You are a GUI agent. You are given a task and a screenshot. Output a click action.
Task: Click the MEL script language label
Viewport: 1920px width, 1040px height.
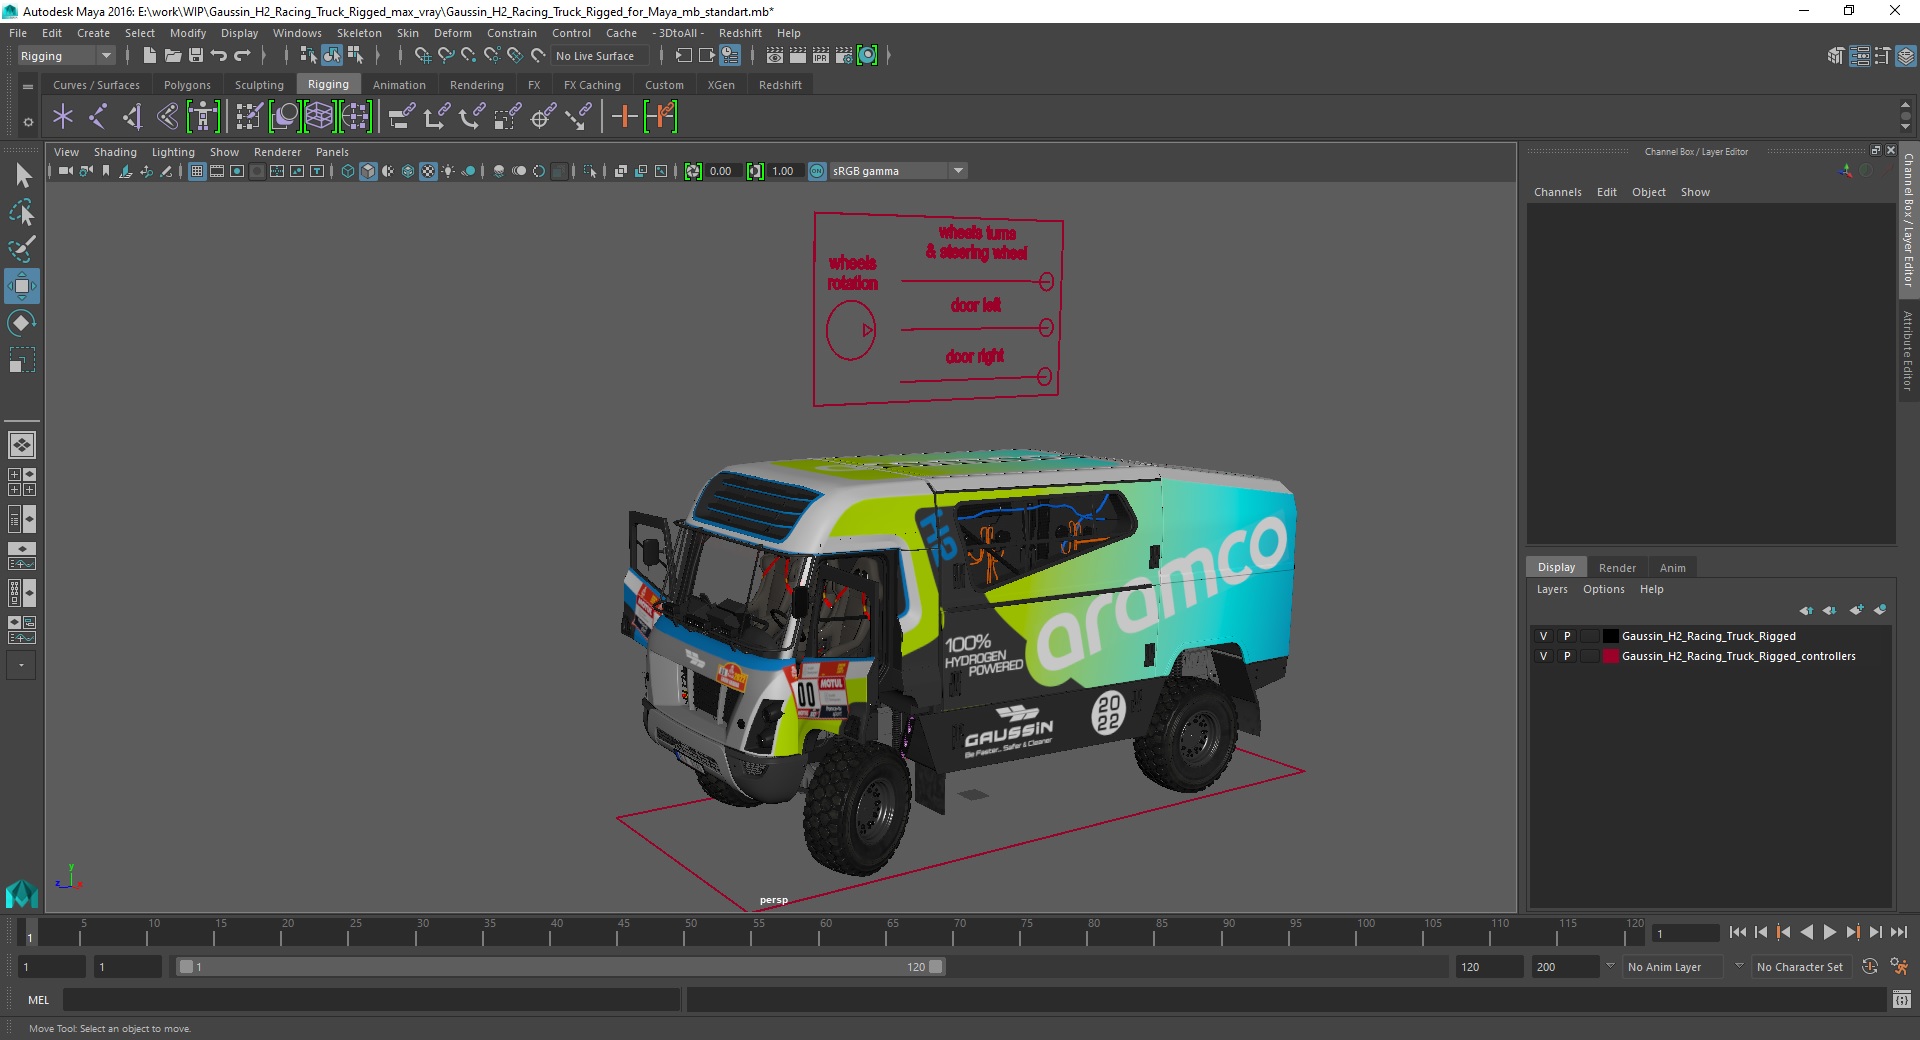point(38,1000)
